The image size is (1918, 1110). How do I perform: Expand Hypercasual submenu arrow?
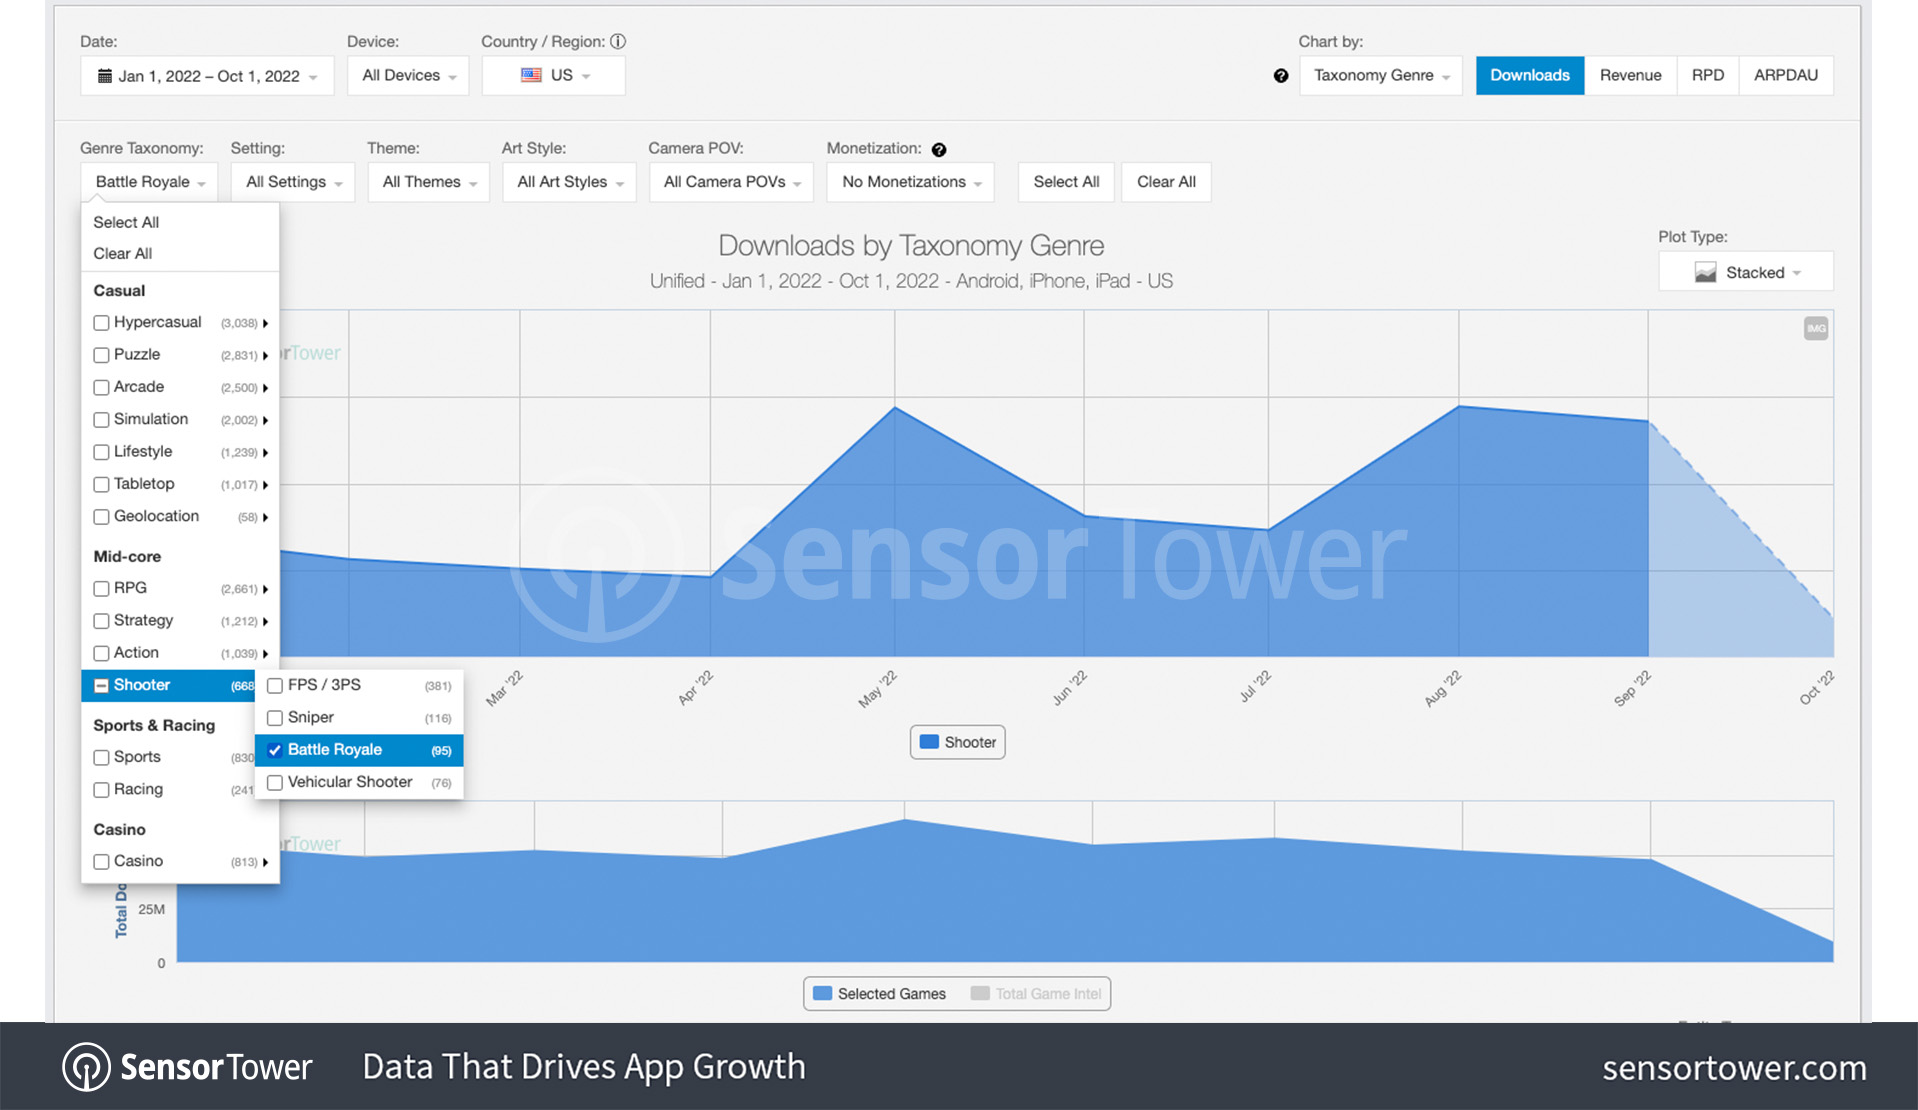coord(265,323)
